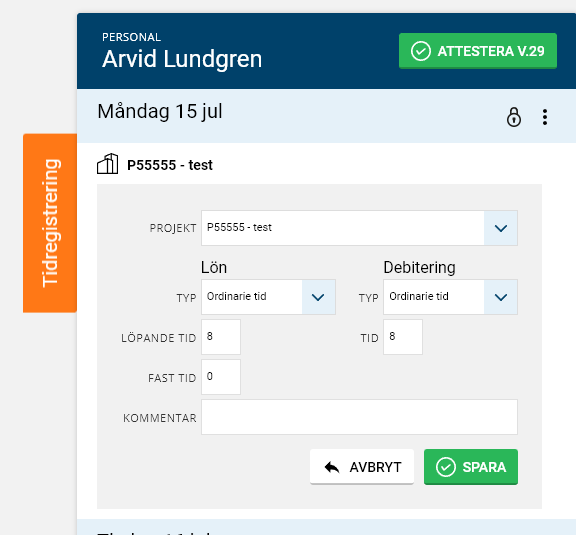576x535 pixels.
Task: Click into the Fast tid field
Action: (221, 377)
